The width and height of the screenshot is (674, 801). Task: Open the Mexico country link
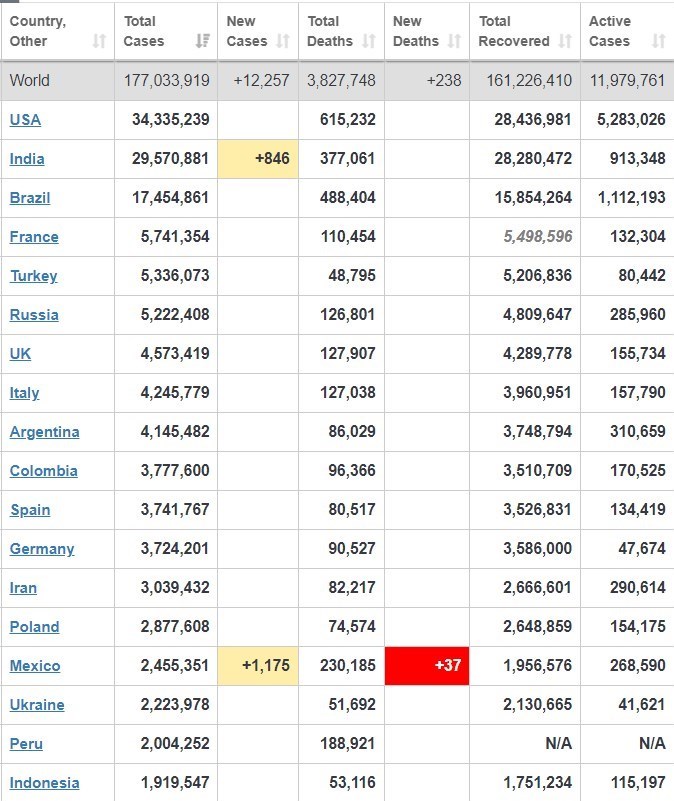point(35,666)
